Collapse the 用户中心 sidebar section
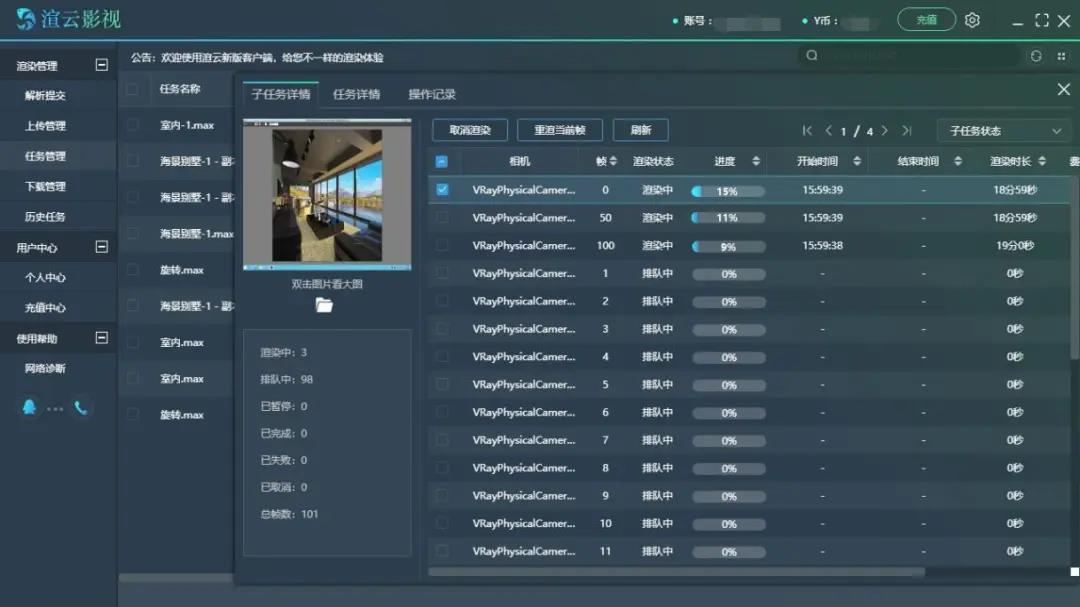 pos(101,247)
